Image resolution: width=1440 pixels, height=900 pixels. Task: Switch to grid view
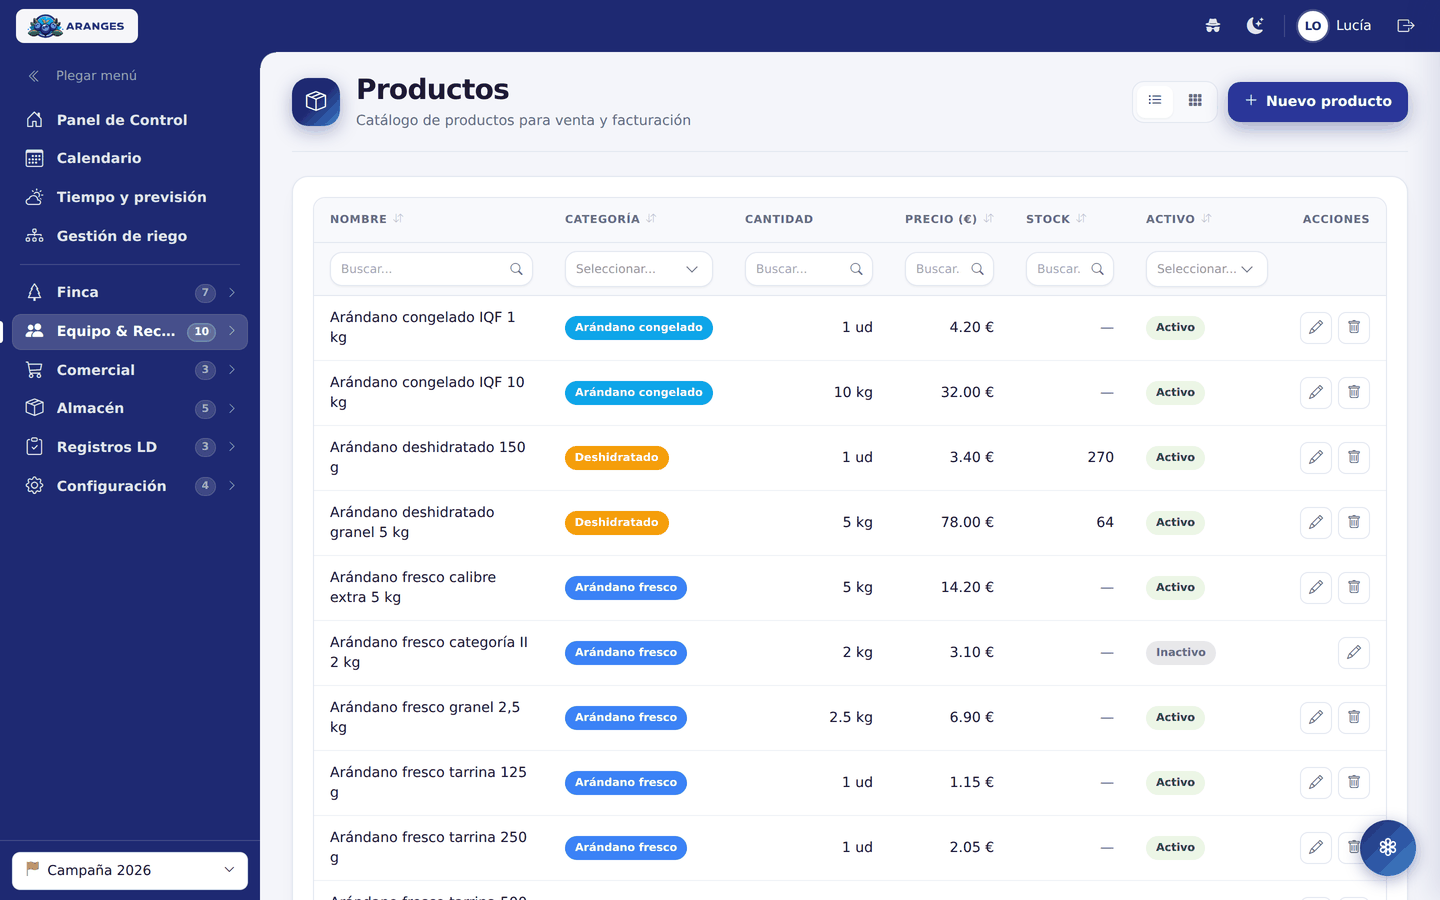tap(1195, 101)
